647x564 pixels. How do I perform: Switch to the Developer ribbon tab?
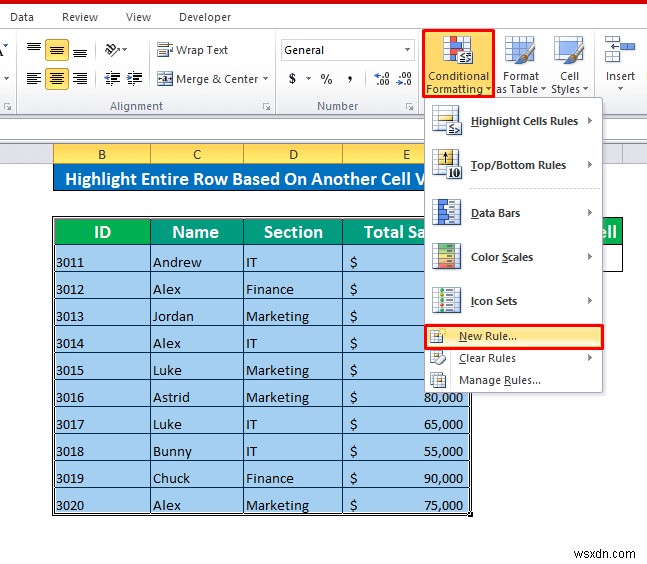(x=205, y=17)
